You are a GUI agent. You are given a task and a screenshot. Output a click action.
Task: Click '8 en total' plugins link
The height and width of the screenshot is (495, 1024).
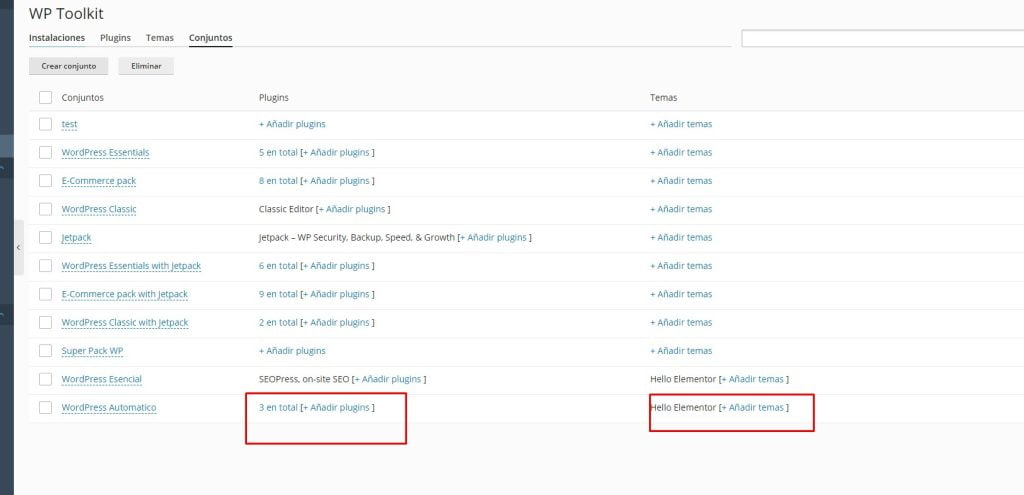coord(278,180)
